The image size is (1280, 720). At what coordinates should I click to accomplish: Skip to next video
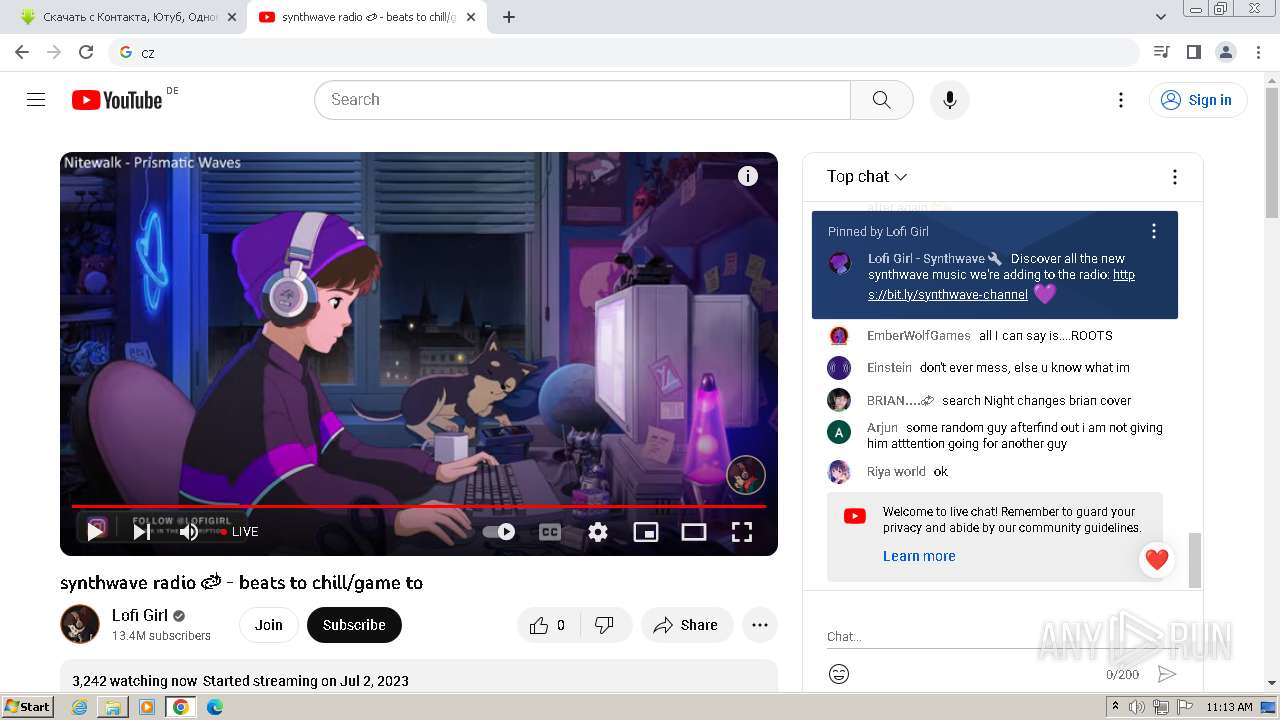(x=142, y=531)
